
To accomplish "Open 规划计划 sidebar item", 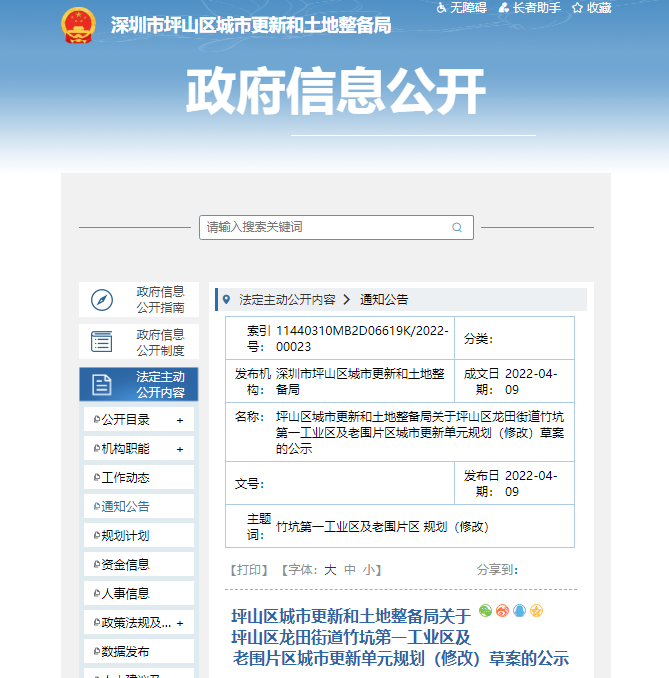I will [125, 536].
